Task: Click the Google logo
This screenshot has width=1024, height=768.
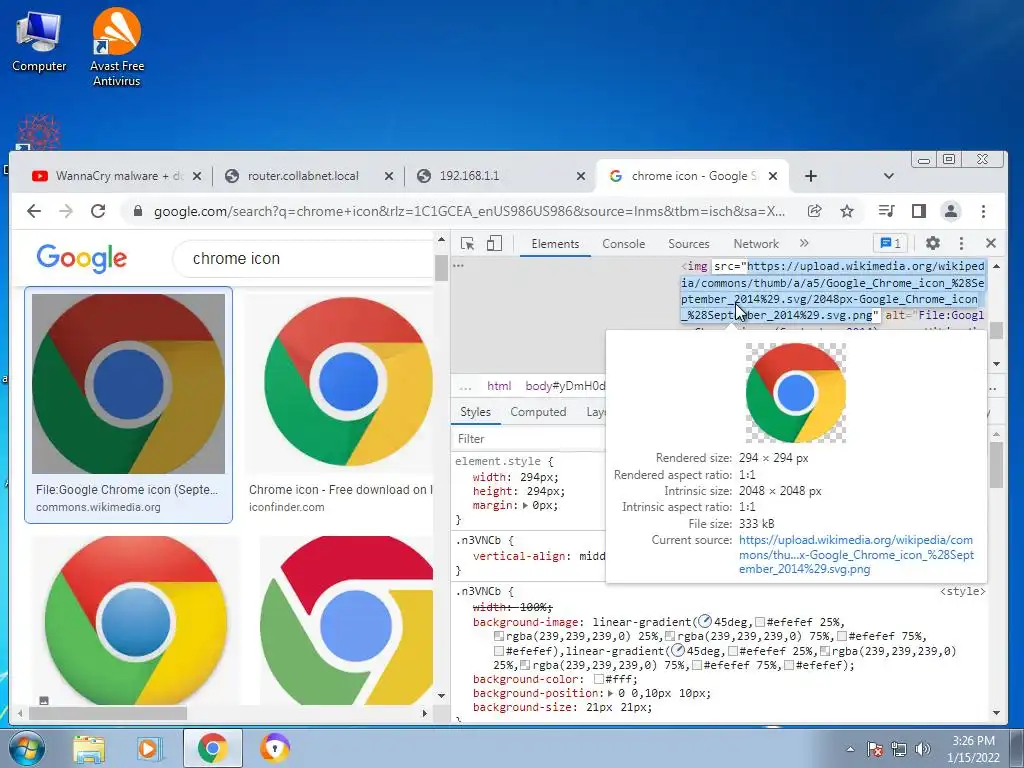Action: coord(82,259)
